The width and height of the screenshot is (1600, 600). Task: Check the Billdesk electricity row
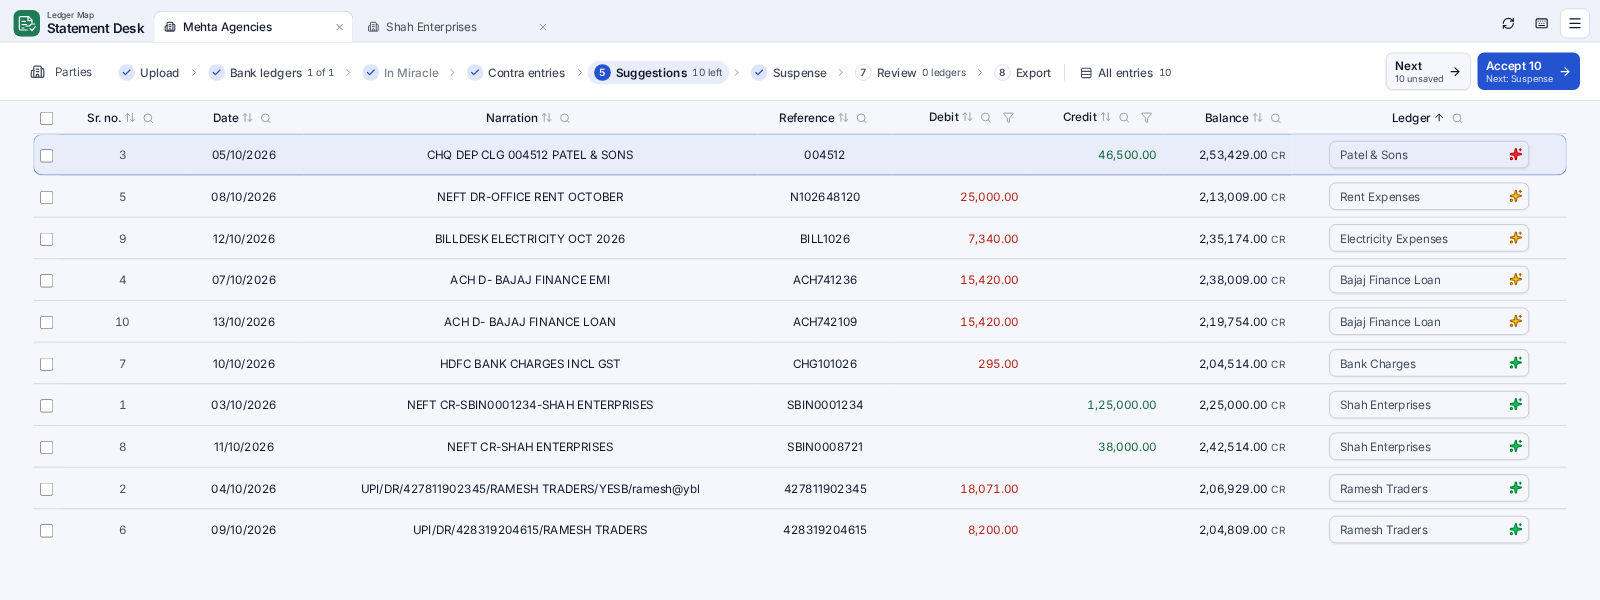point(46,239)
